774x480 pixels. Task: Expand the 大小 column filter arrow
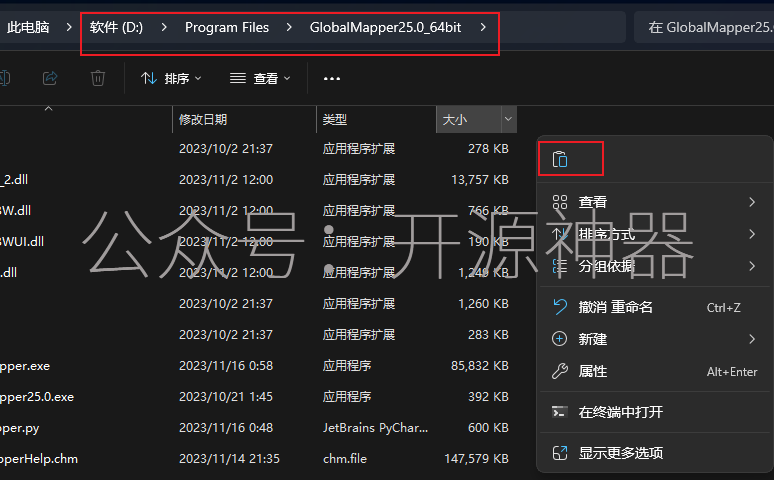point(508,119)
